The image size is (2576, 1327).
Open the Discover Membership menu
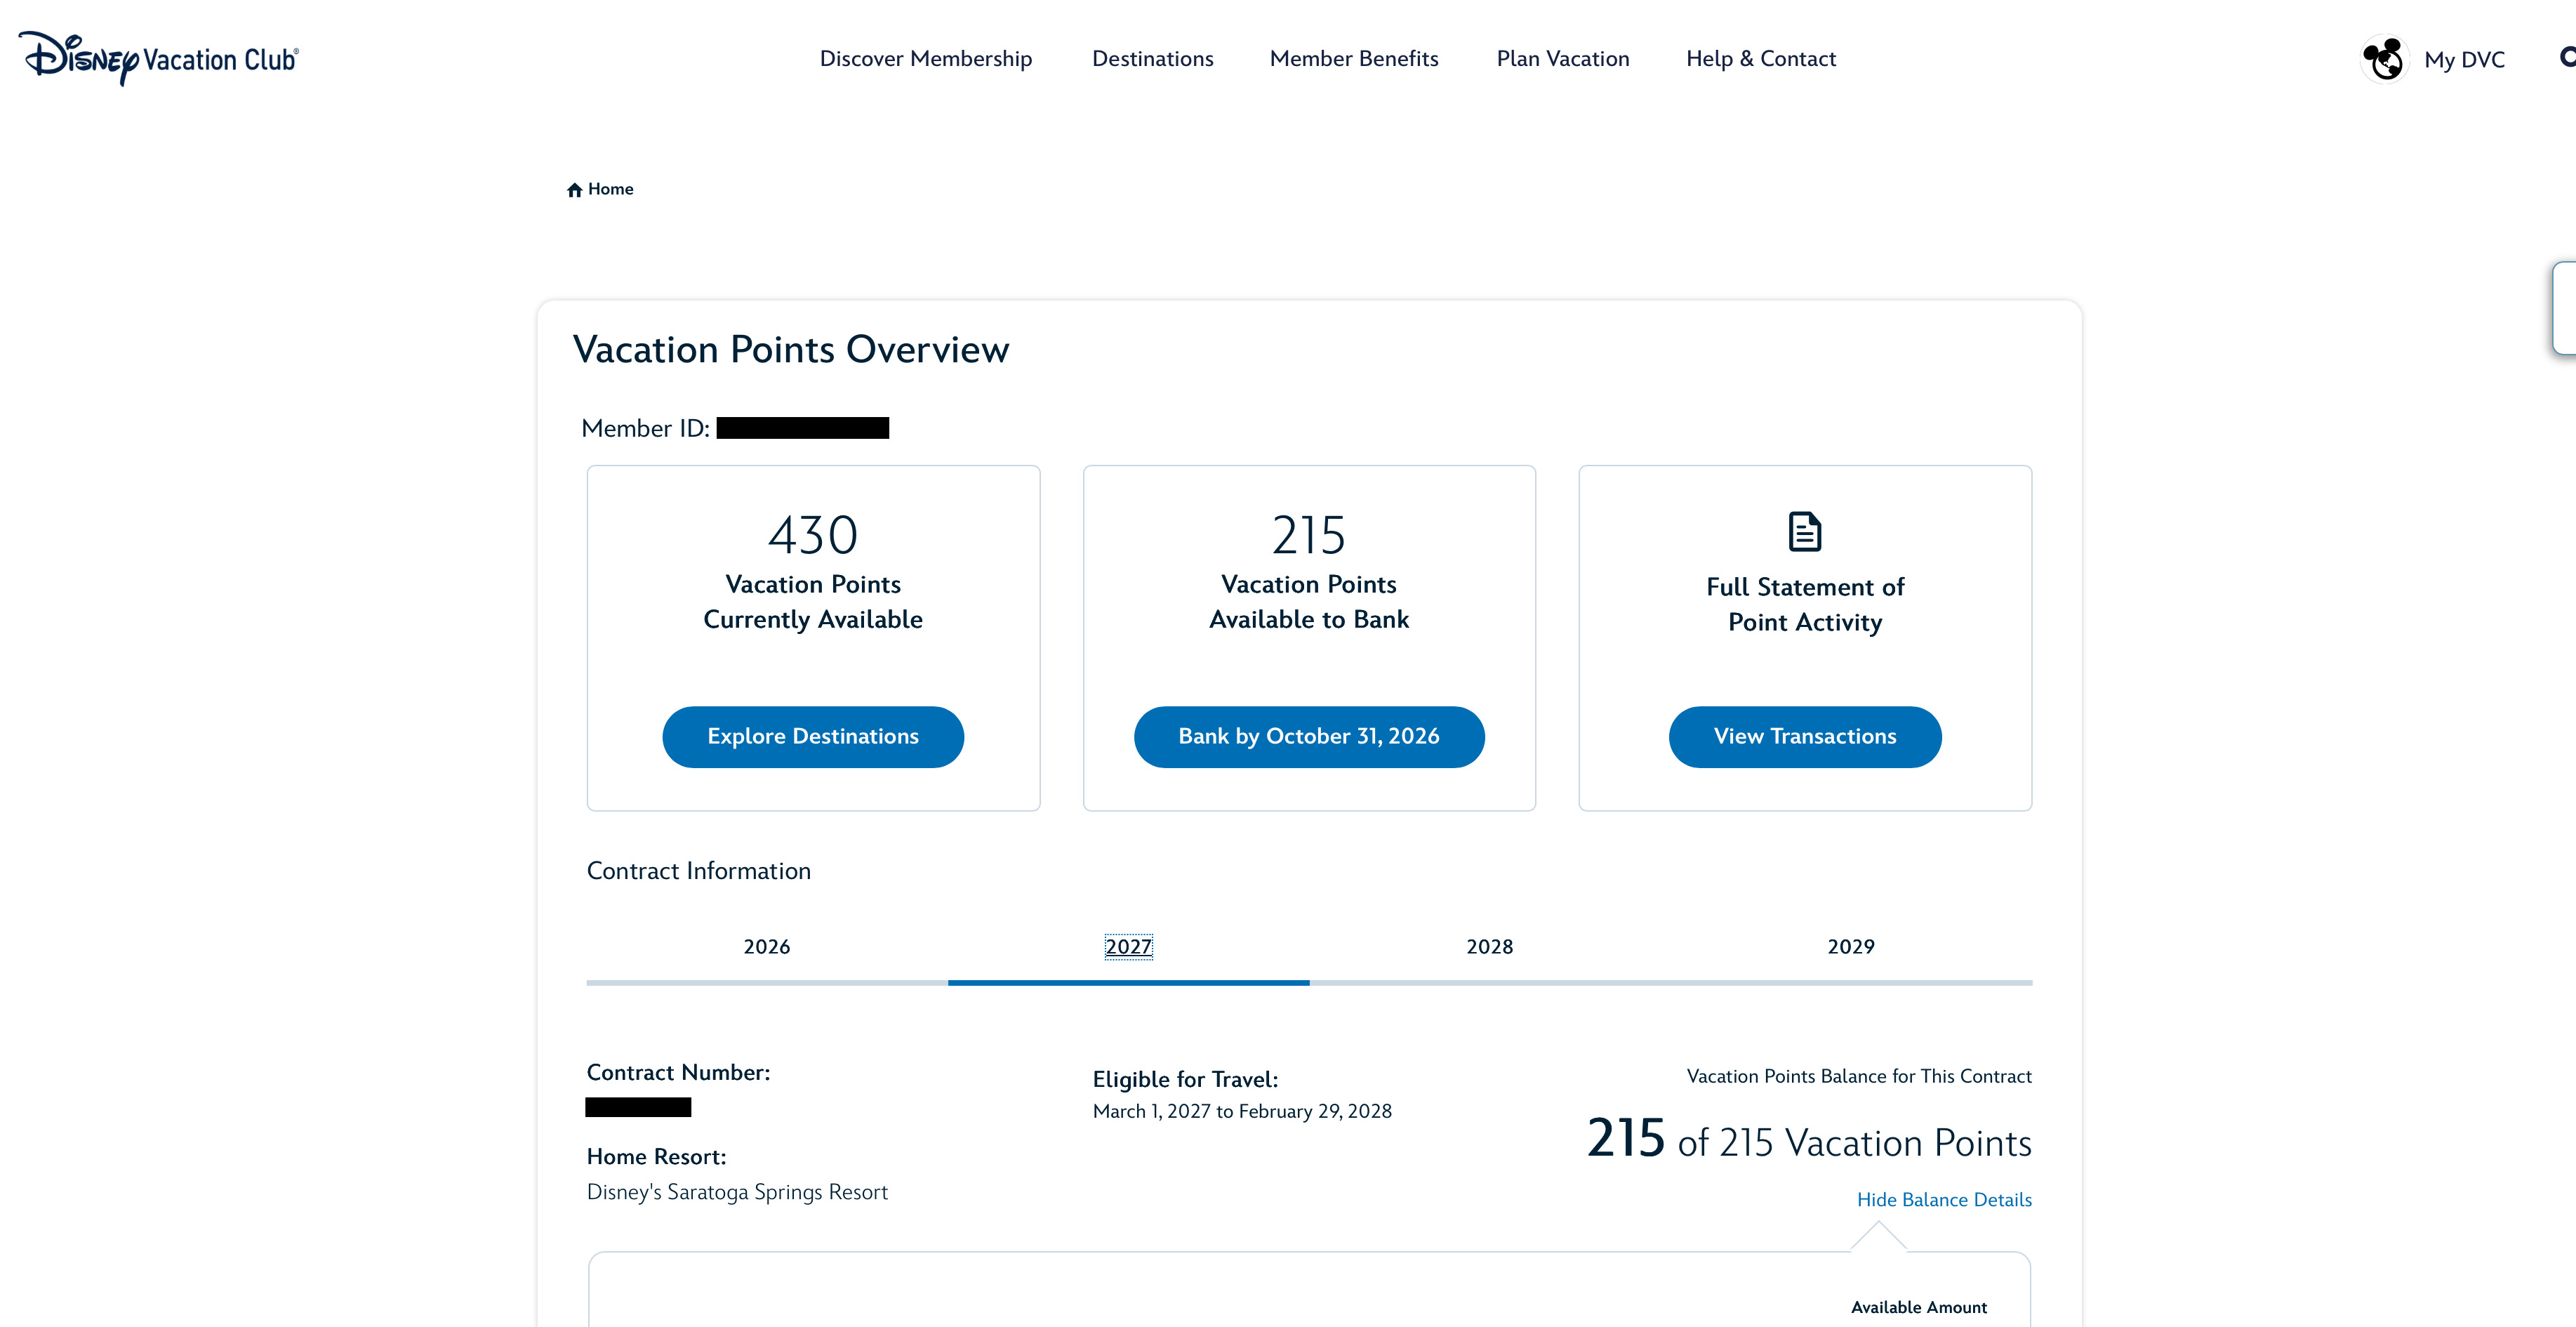tap(926, 59)
